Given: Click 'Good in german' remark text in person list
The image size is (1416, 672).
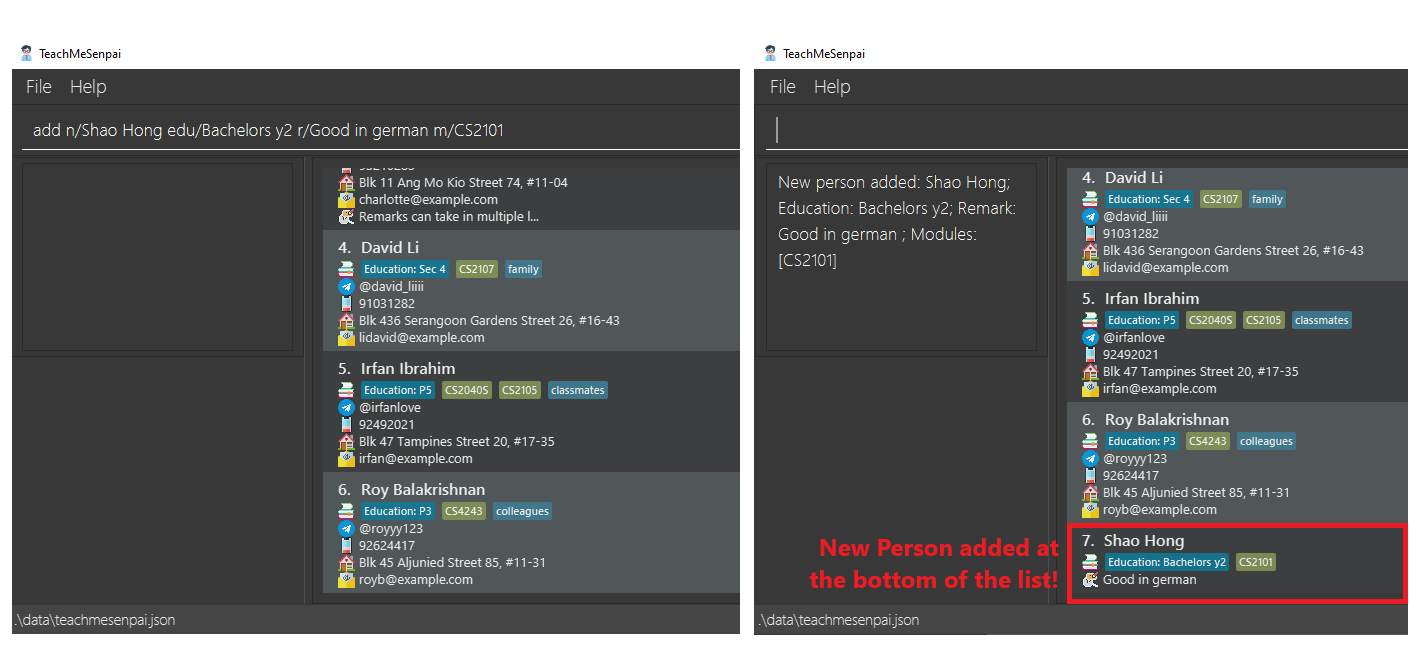Looking at the screenshot, I should pos(1149,579).
